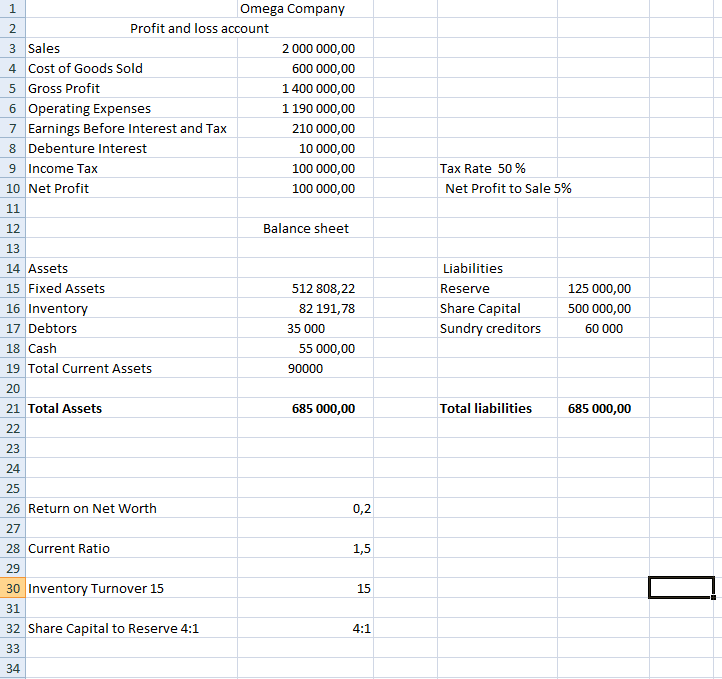Click the Operating Expenses amount cell
722x679 pixels.
coord(318,108)
